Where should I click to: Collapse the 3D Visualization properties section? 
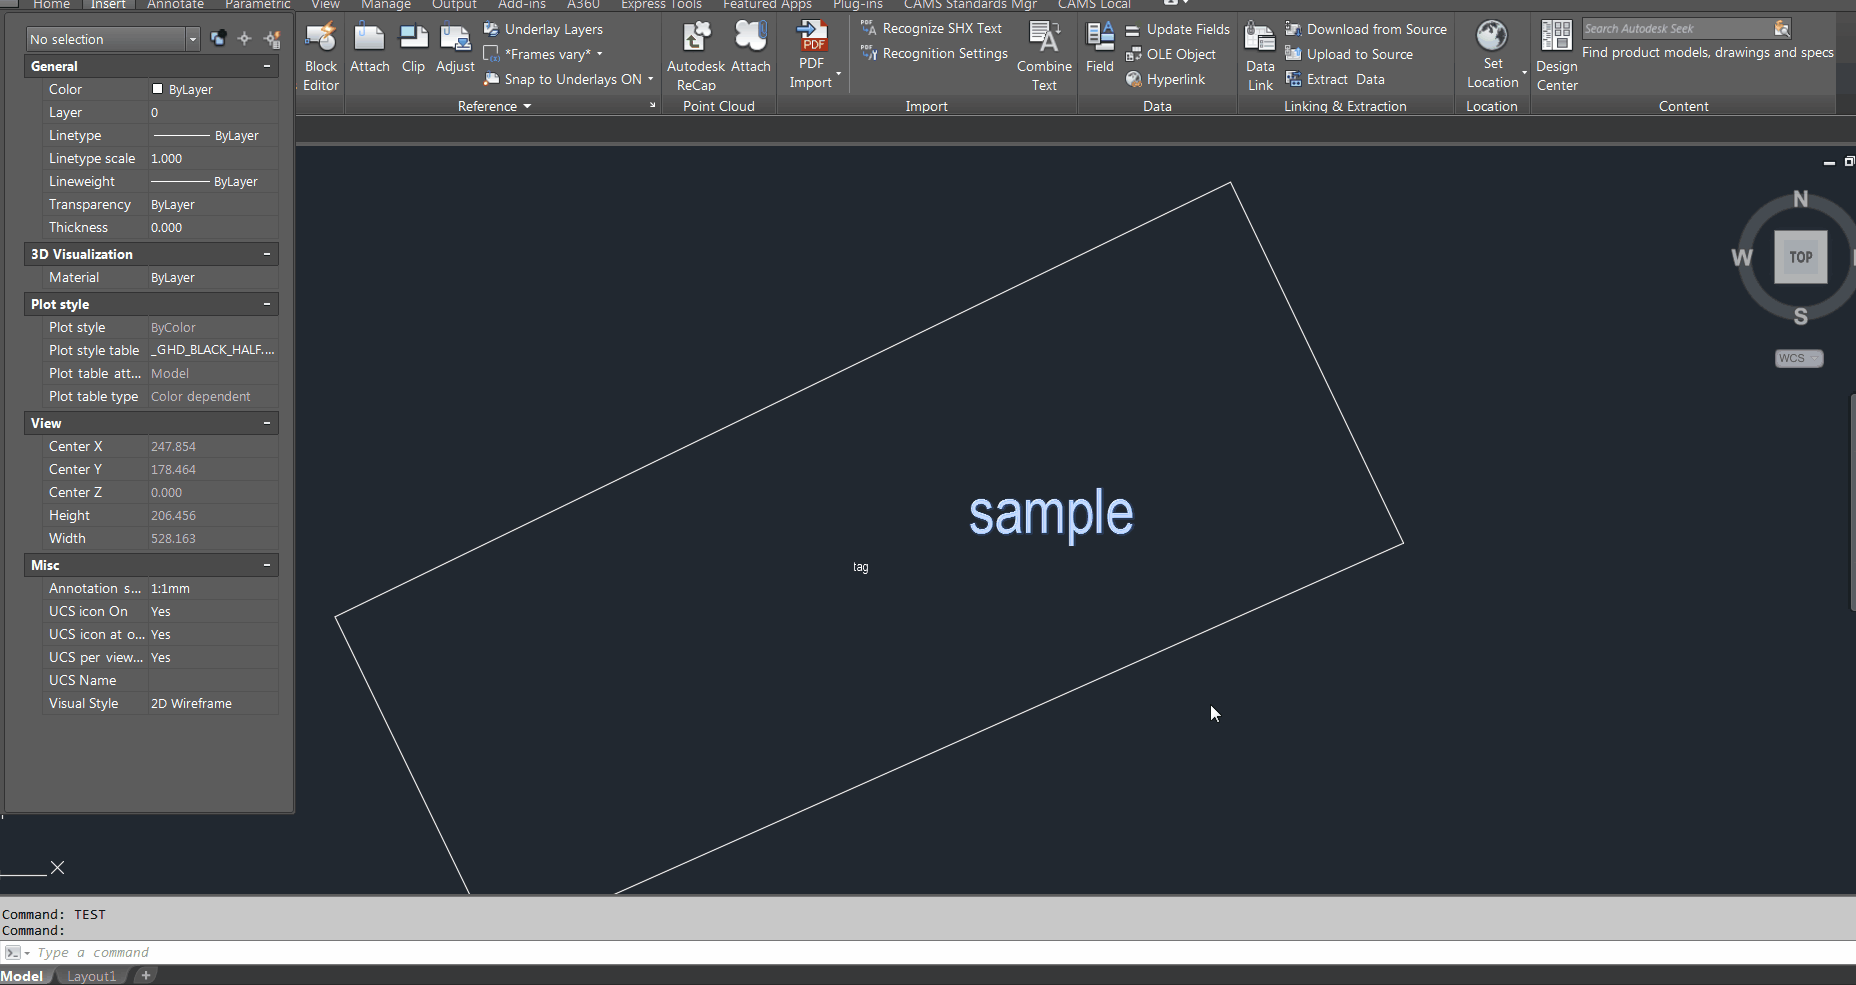click(x=267, y=254)
